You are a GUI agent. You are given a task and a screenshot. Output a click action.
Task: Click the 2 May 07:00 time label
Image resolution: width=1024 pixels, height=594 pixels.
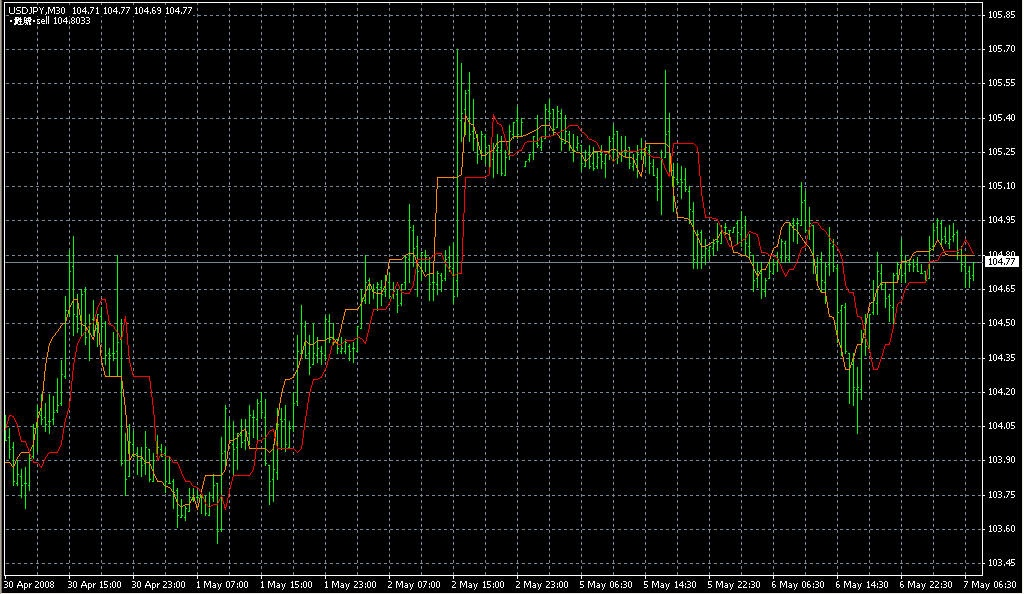click(x=415, y=583)
